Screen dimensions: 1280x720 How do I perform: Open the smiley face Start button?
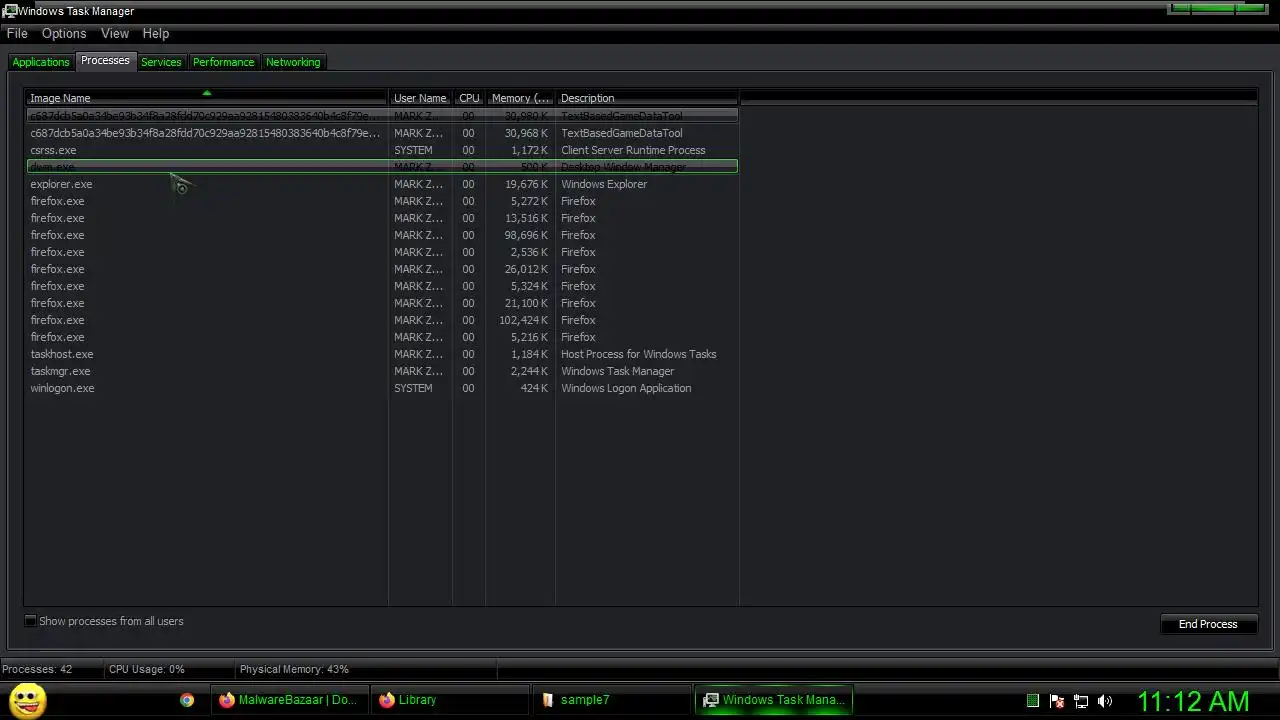tap(27, 700)
